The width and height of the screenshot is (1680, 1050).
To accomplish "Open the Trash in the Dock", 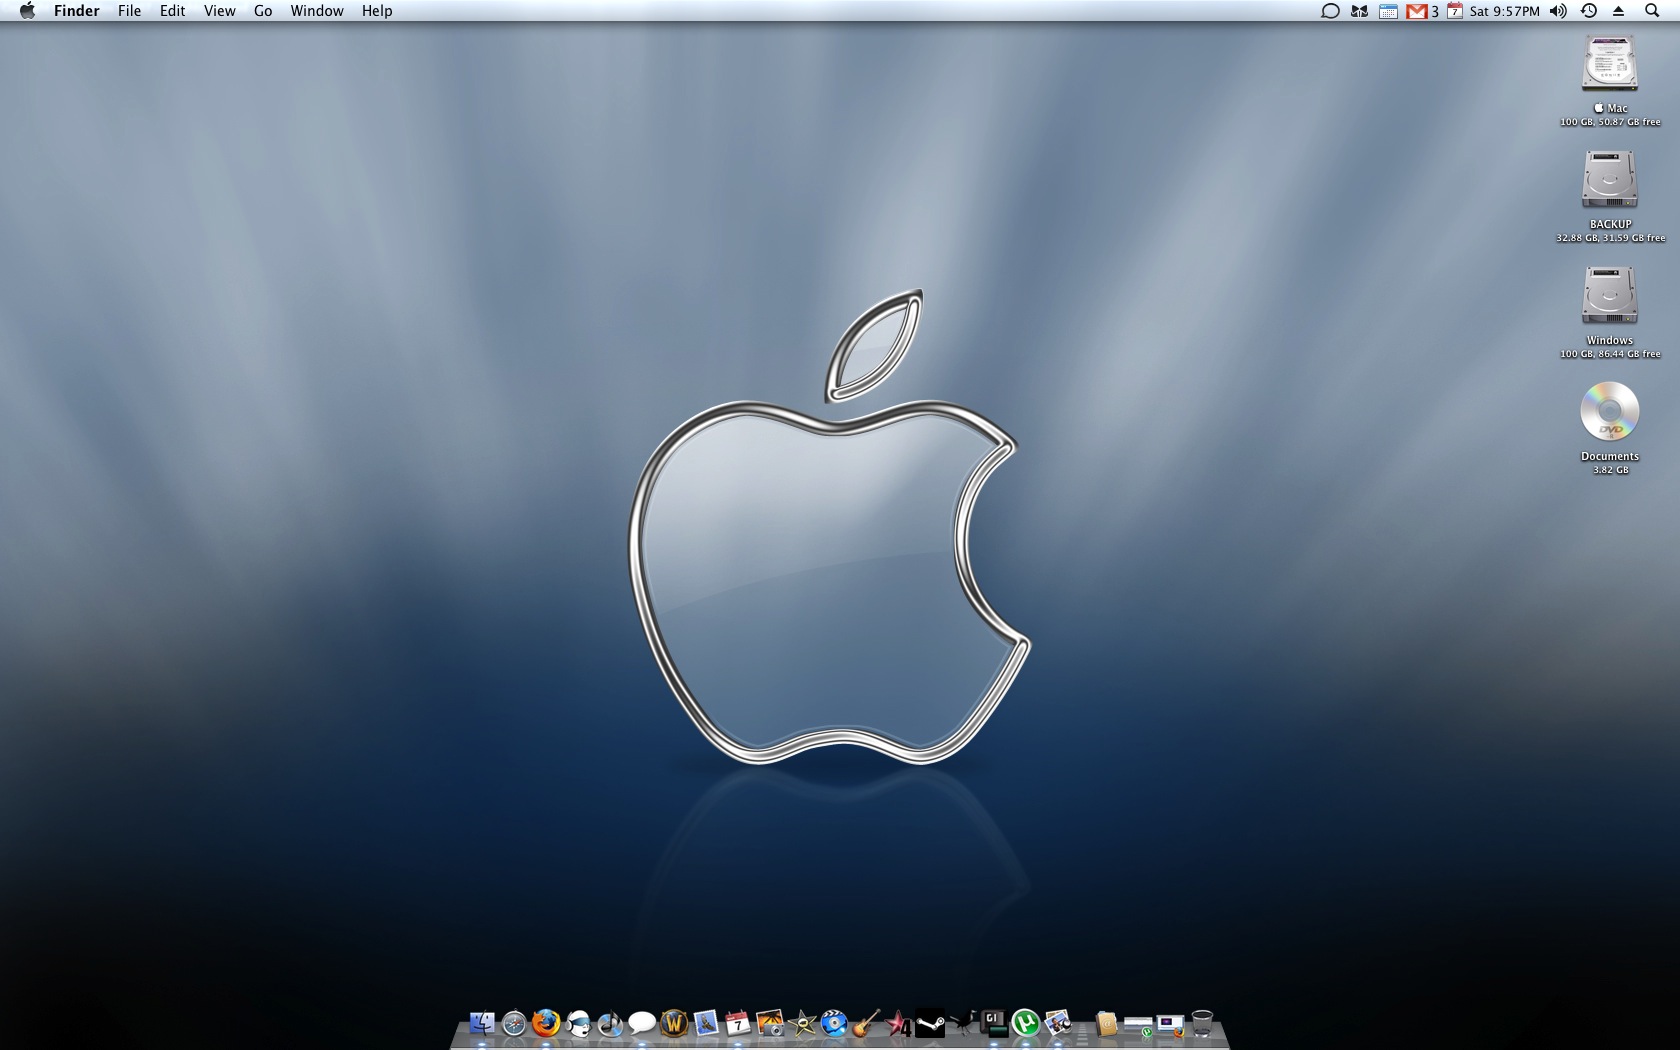I will click(1202, 1023).
